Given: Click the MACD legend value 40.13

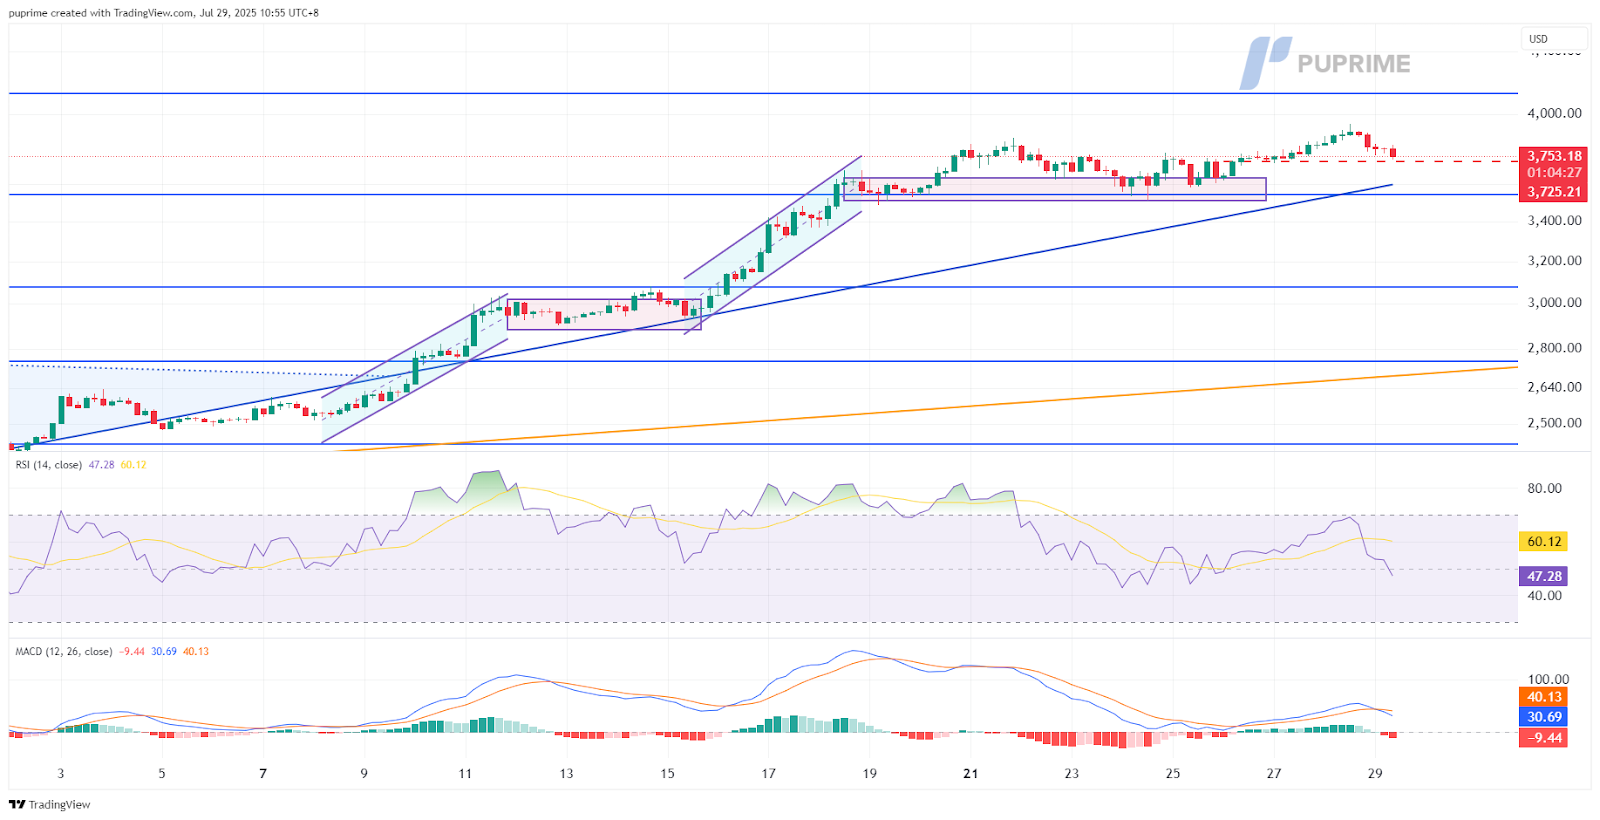Looking at the screenshot, I should 196,651.
